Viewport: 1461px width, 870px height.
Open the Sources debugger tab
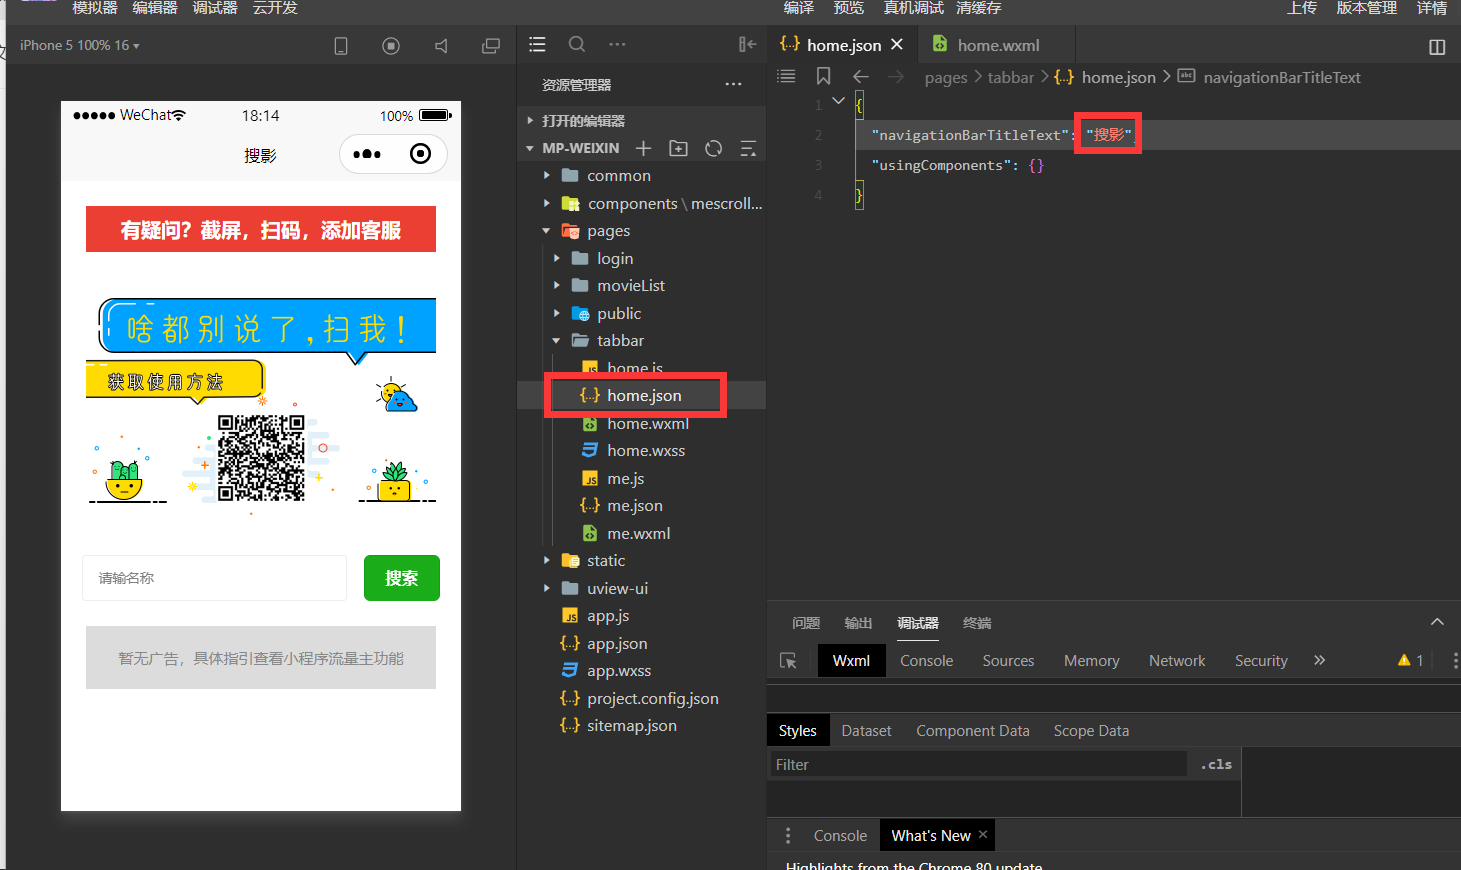tap(1008, 660)
